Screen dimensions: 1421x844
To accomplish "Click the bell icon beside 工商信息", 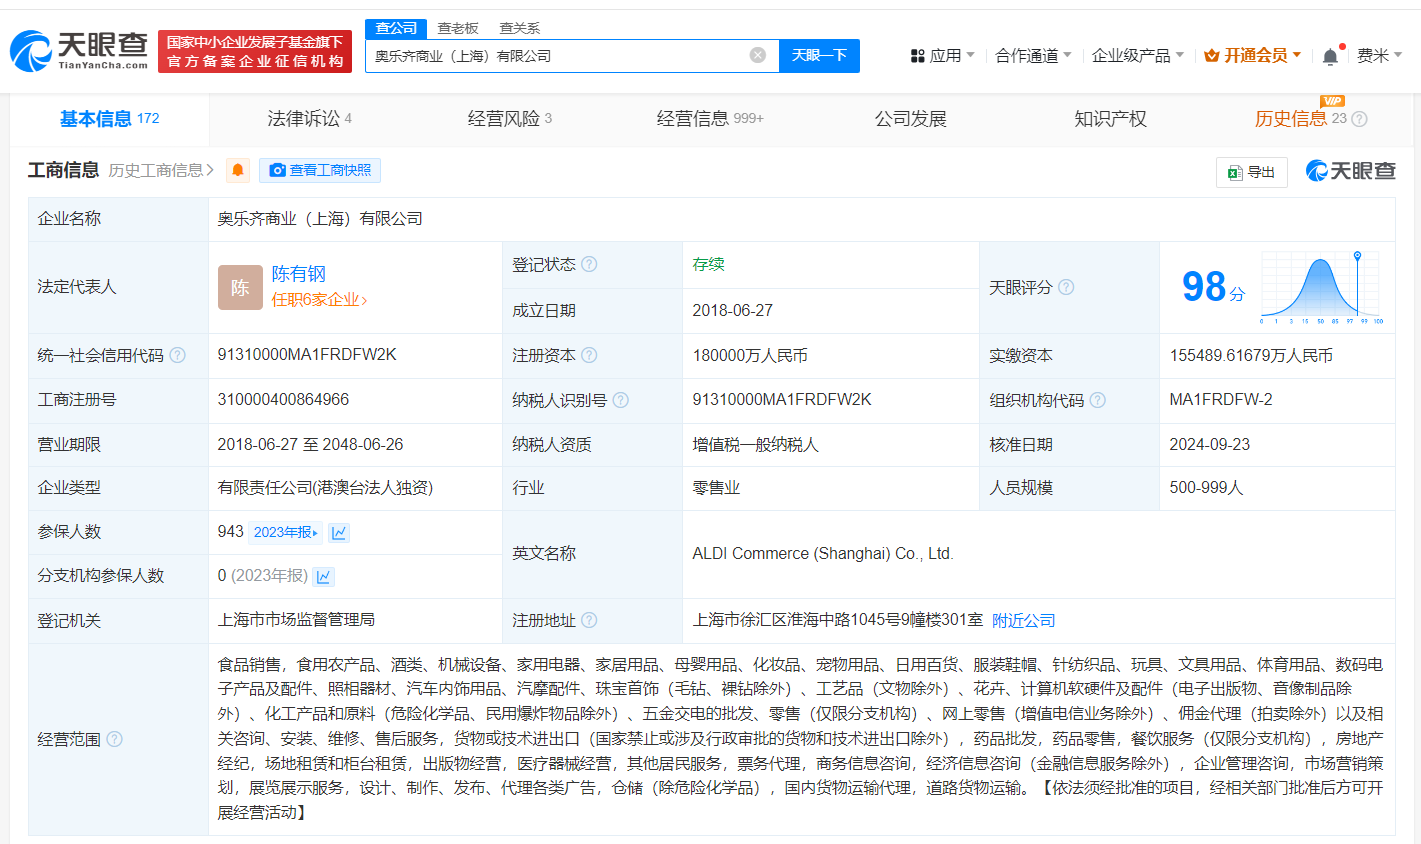I will (x=239, y=170).
